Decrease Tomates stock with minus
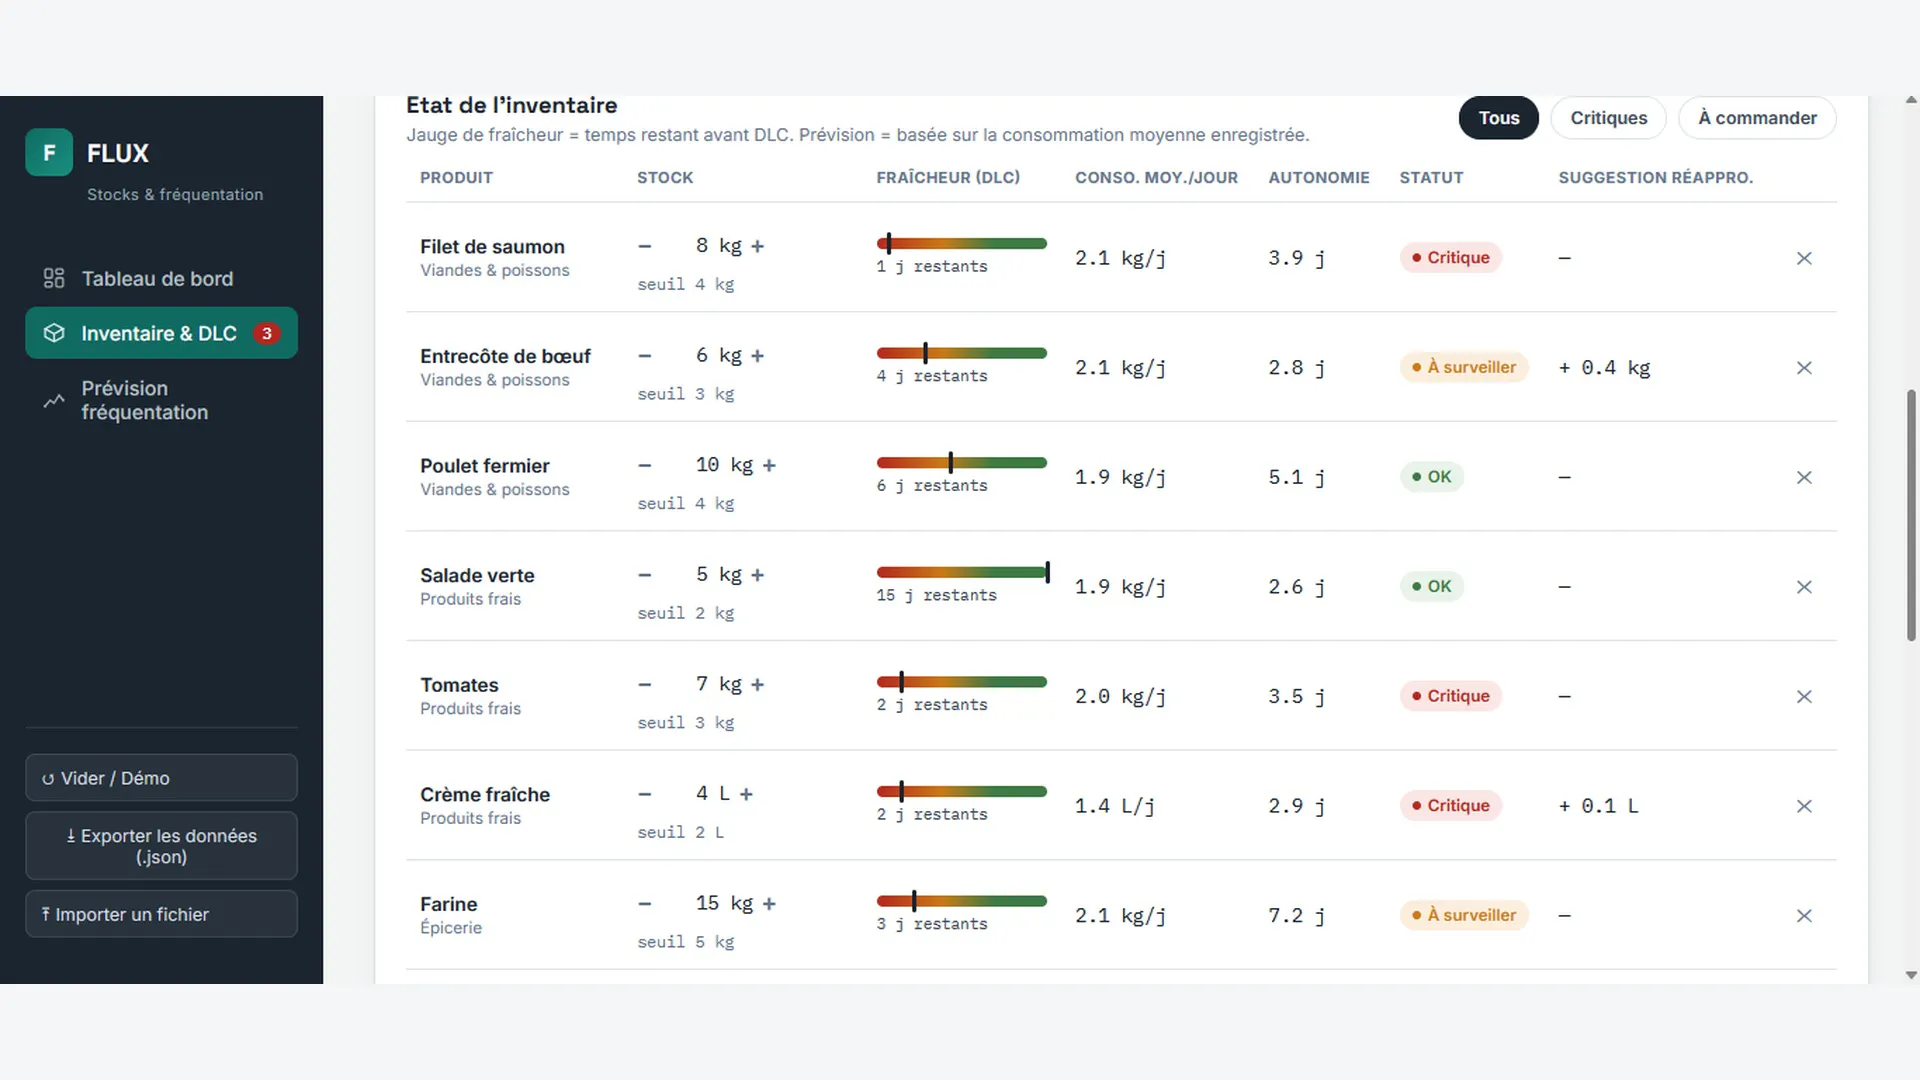Image resolution: width=1920 pixels, height=1080 pixels. coord(645,685)
